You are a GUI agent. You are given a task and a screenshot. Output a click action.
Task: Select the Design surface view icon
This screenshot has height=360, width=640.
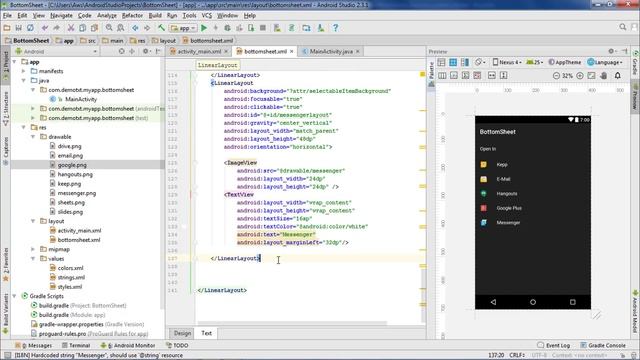point(441,62)
